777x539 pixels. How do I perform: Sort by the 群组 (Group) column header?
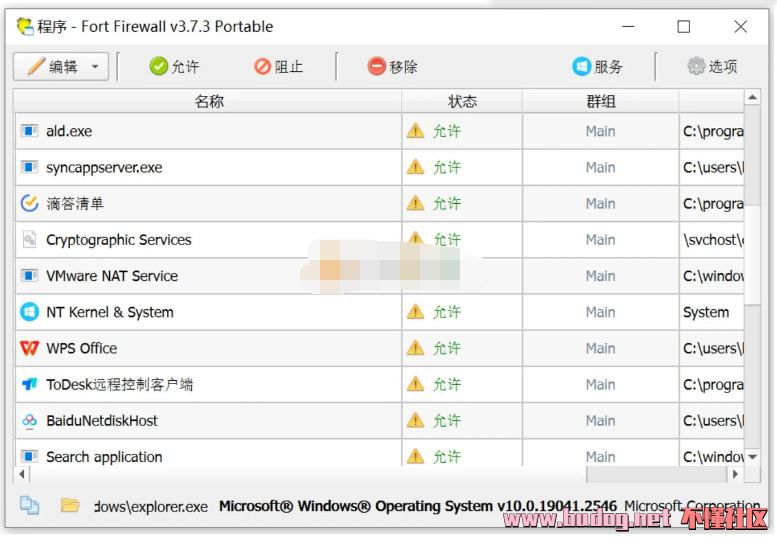(x=600, y=101)
